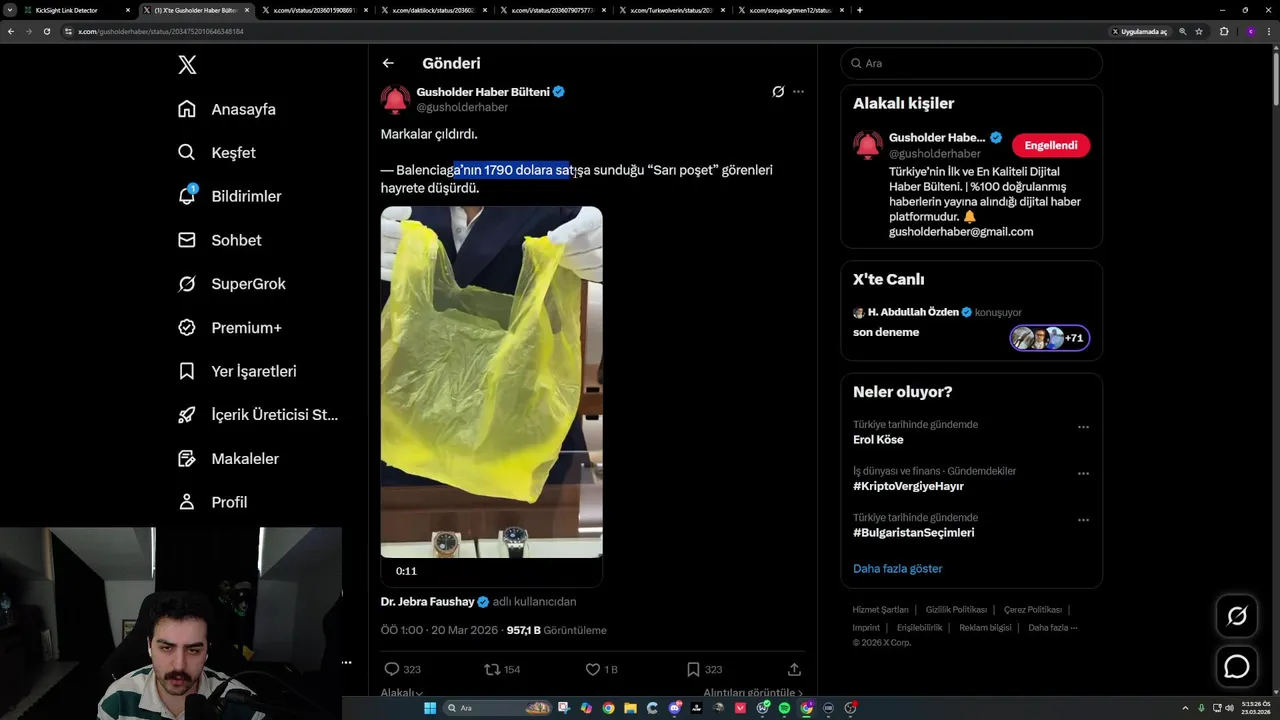
Task: Open a new browser tab with plus
Action: 860,10
